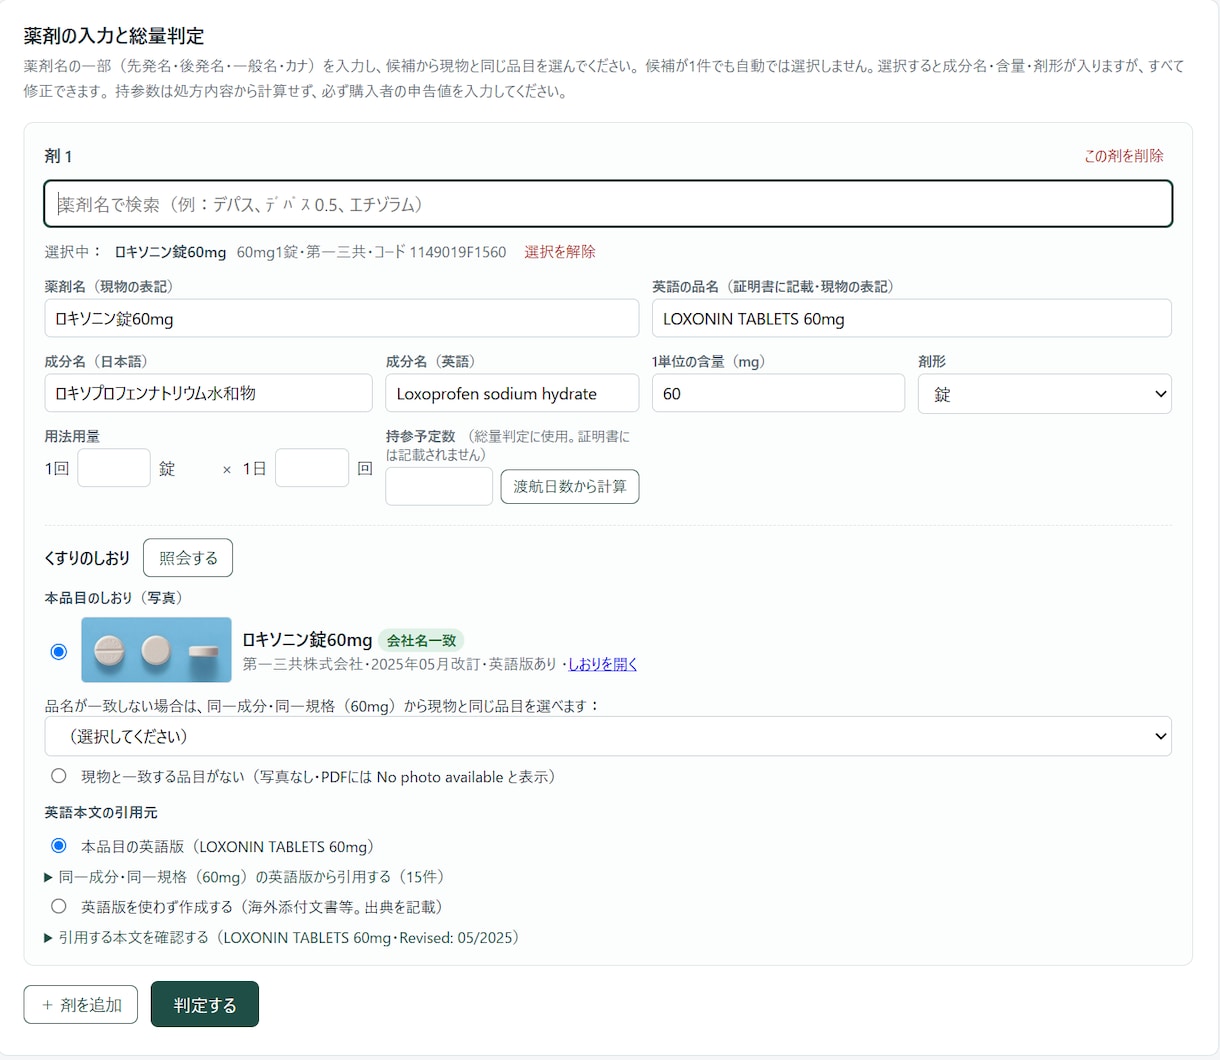Viewport: 1220px width, 1060px height.
Task: Open the しおりを開く link
Action: click(x=603, y=664)
